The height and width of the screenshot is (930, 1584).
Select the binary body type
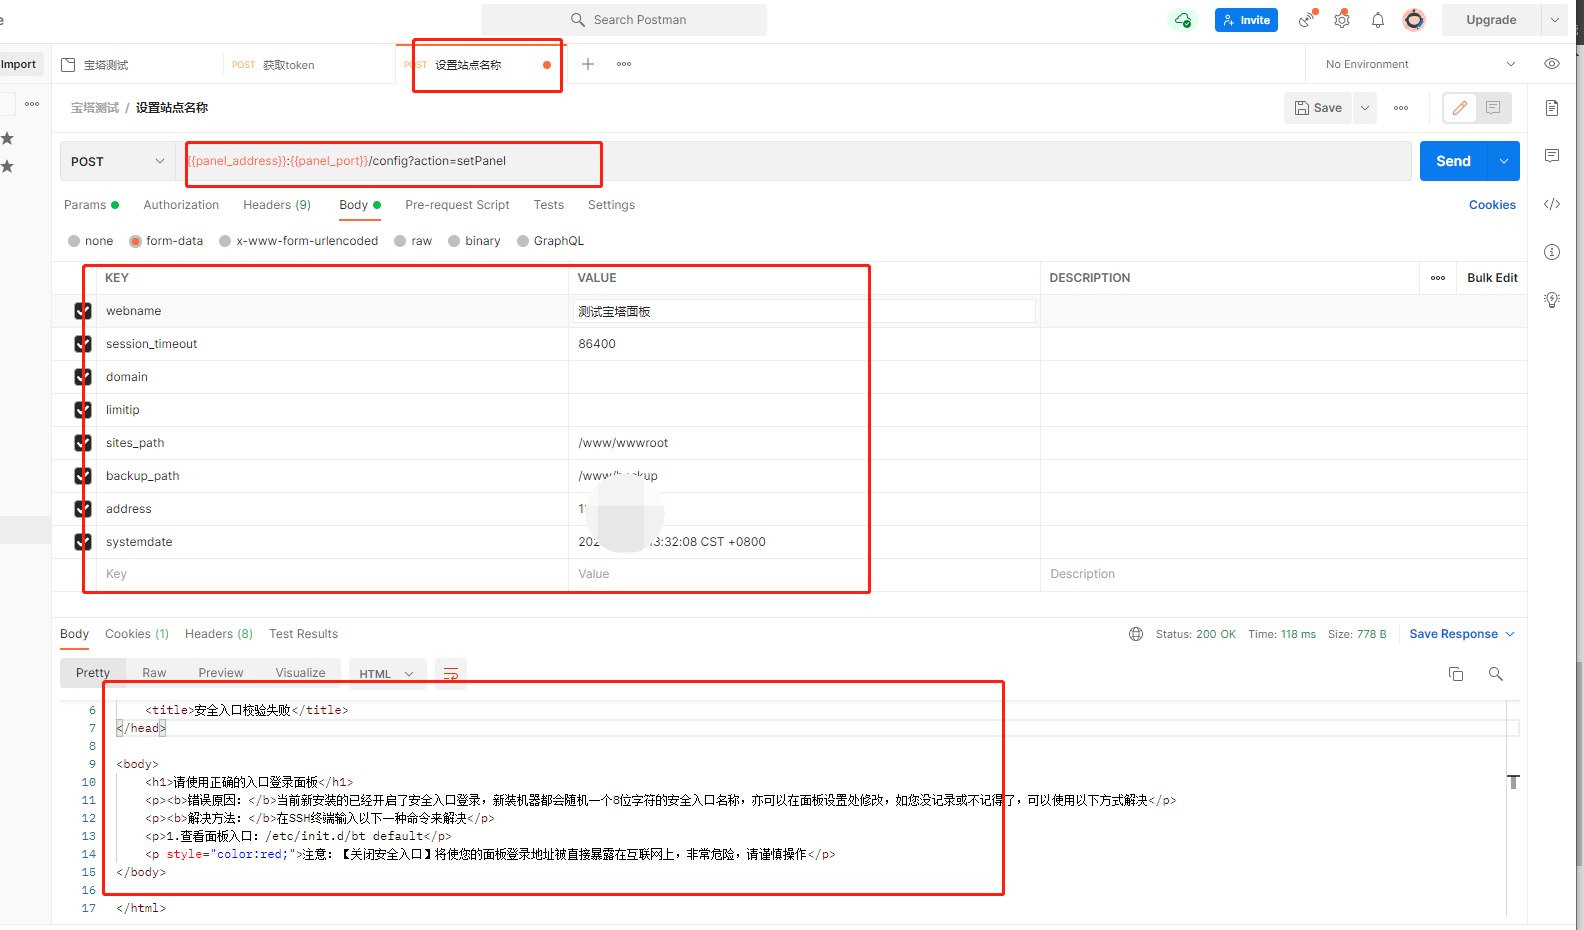[454, 241]
